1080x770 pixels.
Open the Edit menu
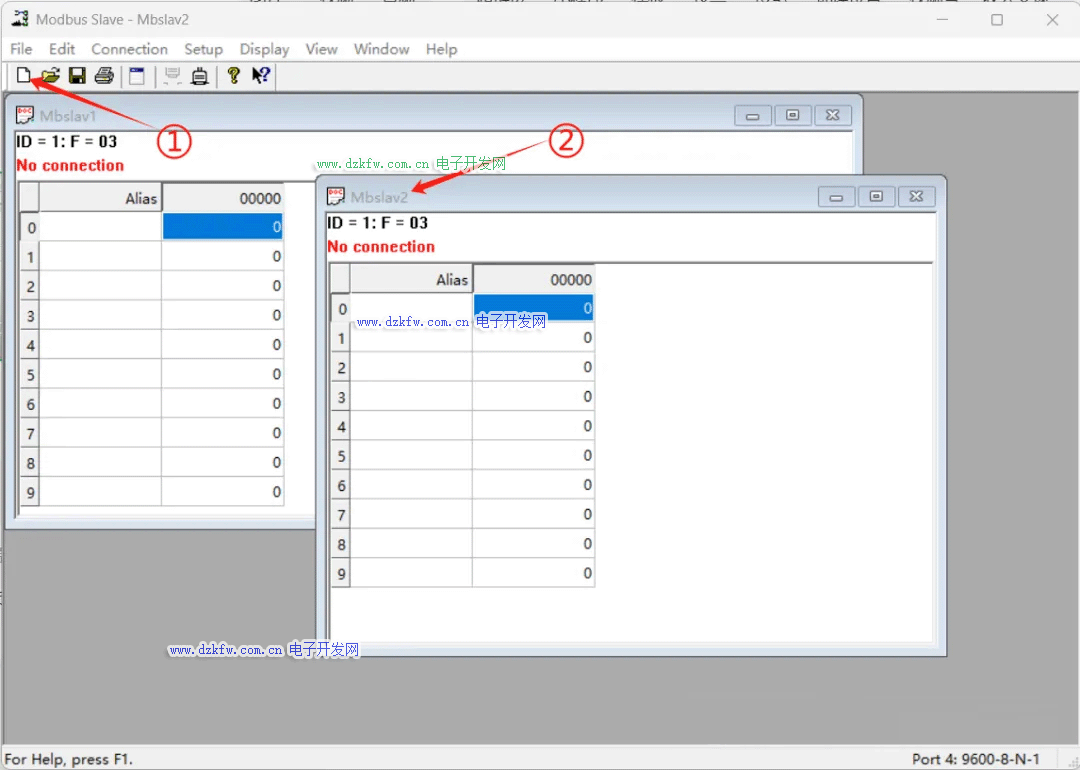(61, 49)
